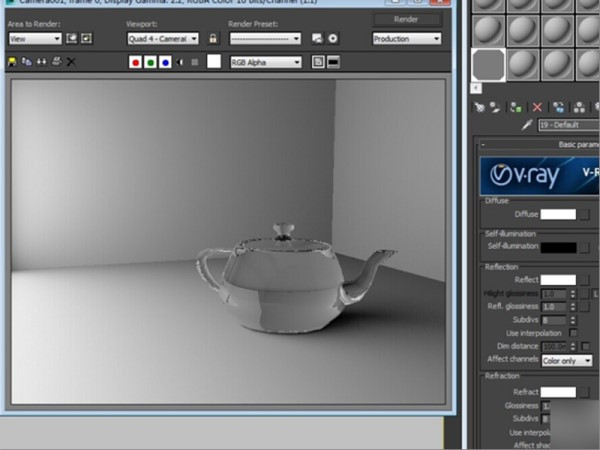
Task: Select the empty highlighted material slot
Action: coord(488,66)
